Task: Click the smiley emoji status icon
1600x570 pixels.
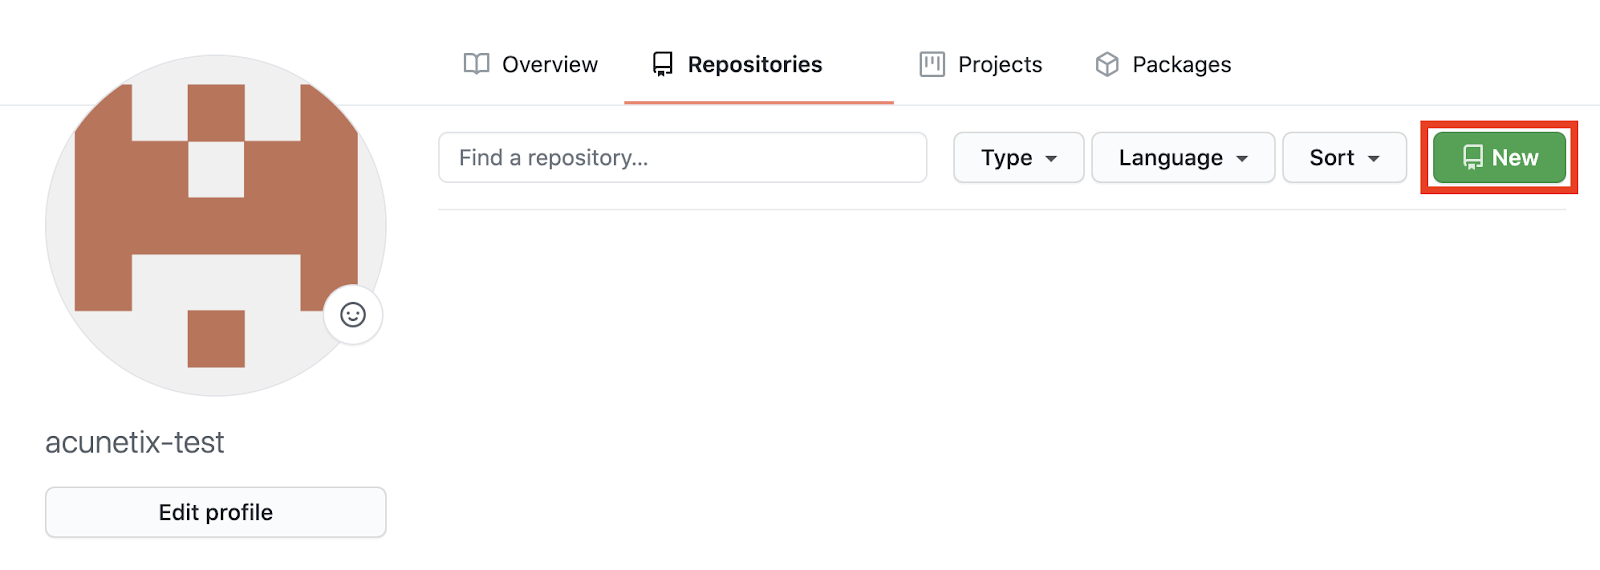Action: 353,315
